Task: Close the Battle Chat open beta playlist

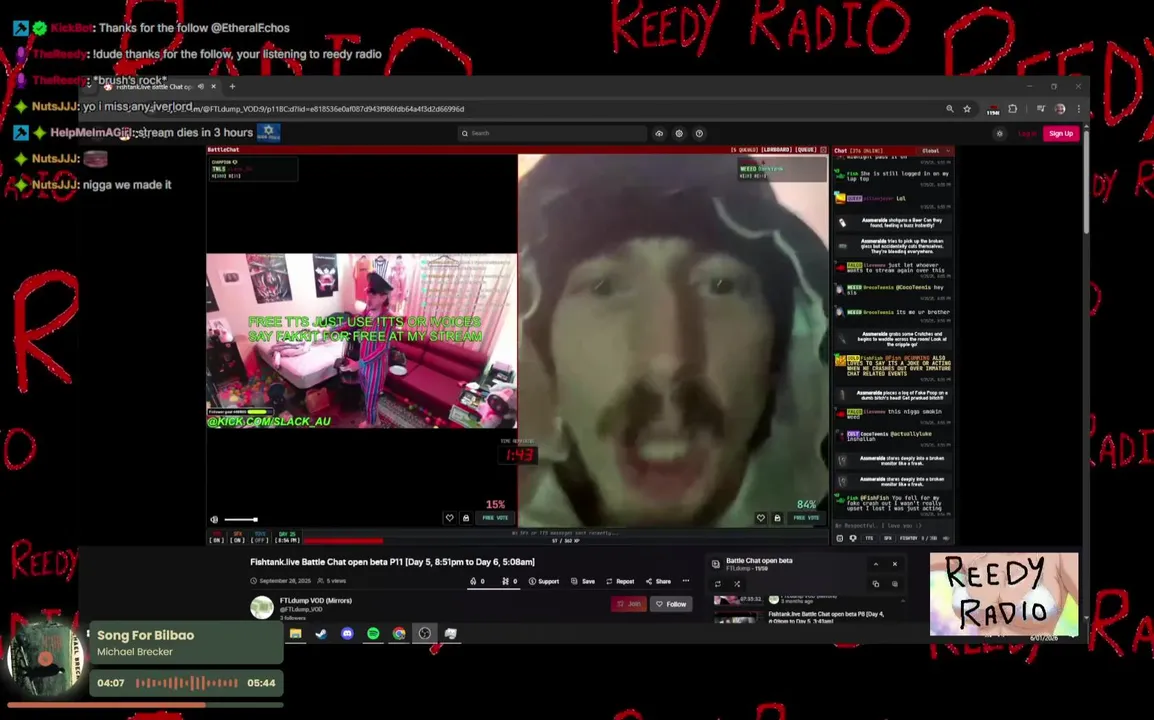Action: (x=895, y=564)
